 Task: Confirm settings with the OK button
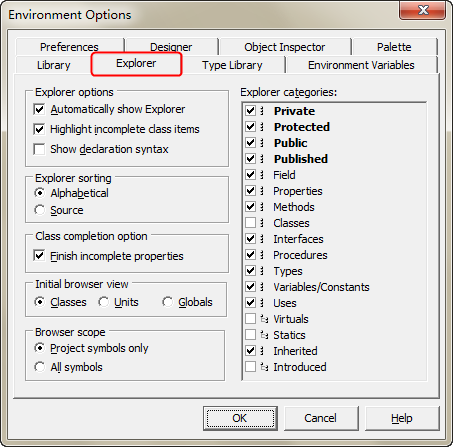tap(240, 418)
